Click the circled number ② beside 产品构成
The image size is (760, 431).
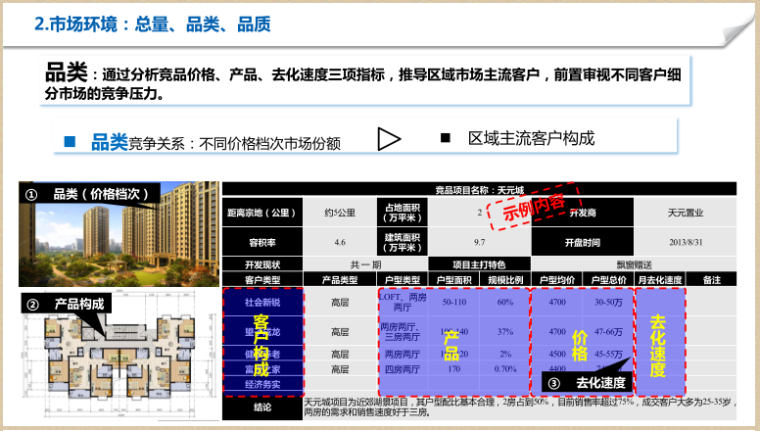(32, 304)
